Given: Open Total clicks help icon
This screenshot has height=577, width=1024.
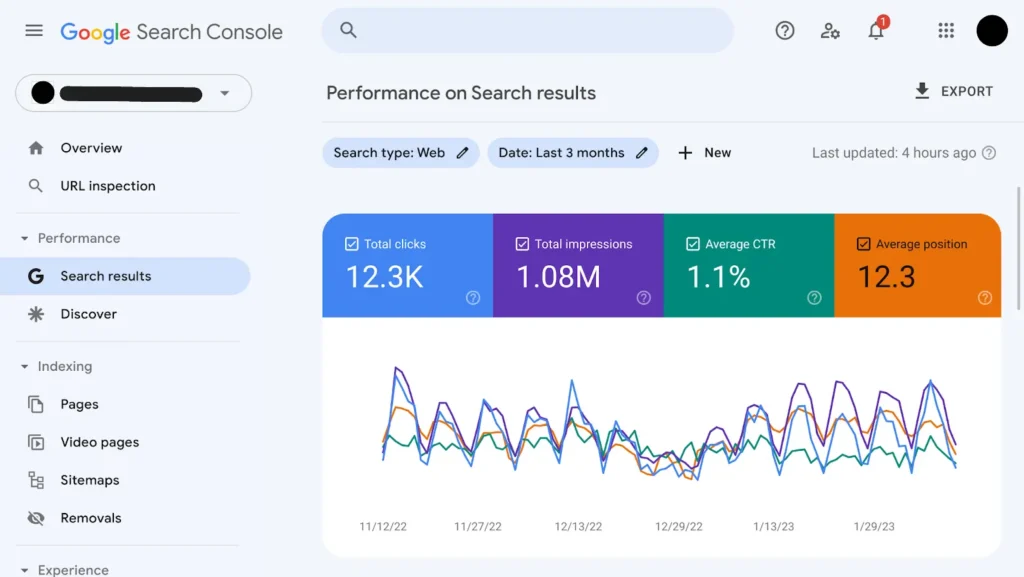Looking at the screenshot, I should pyautogui.click(x=473, y=298).
